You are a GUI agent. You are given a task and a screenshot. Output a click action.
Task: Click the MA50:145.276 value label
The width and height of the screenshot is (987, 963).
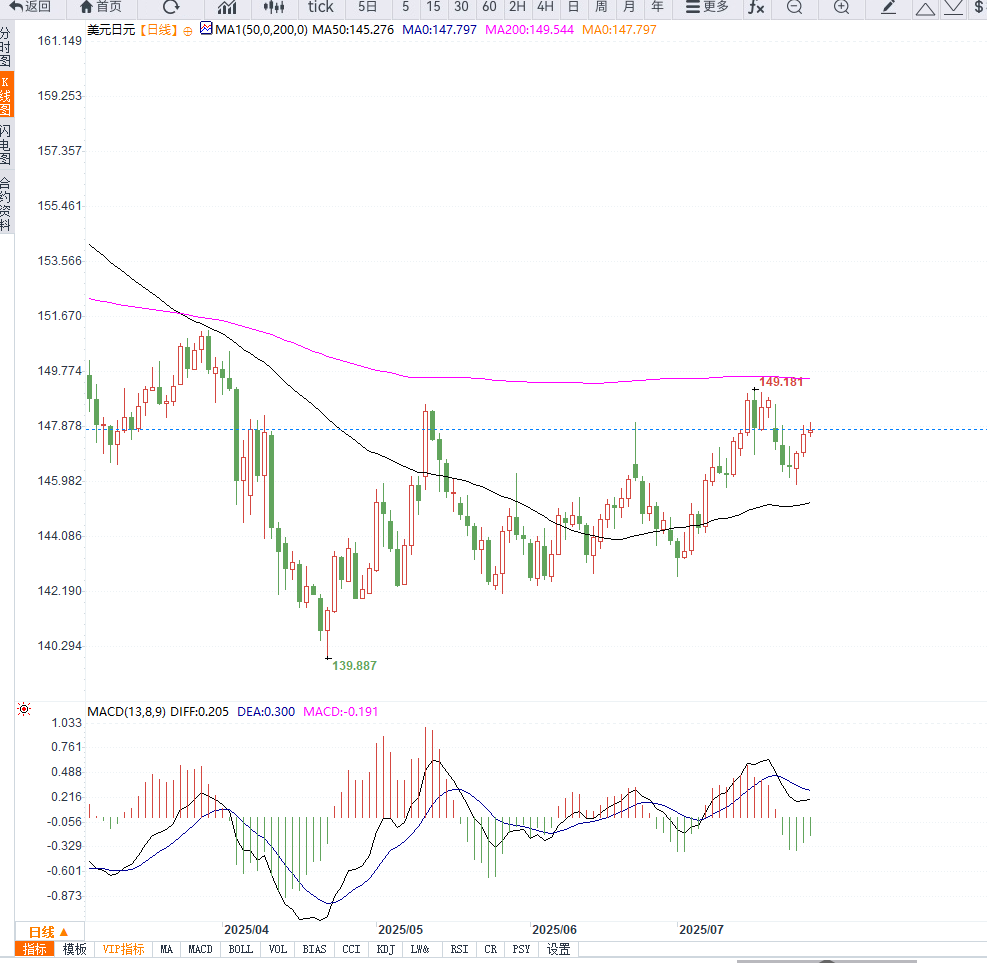point(353,30)
